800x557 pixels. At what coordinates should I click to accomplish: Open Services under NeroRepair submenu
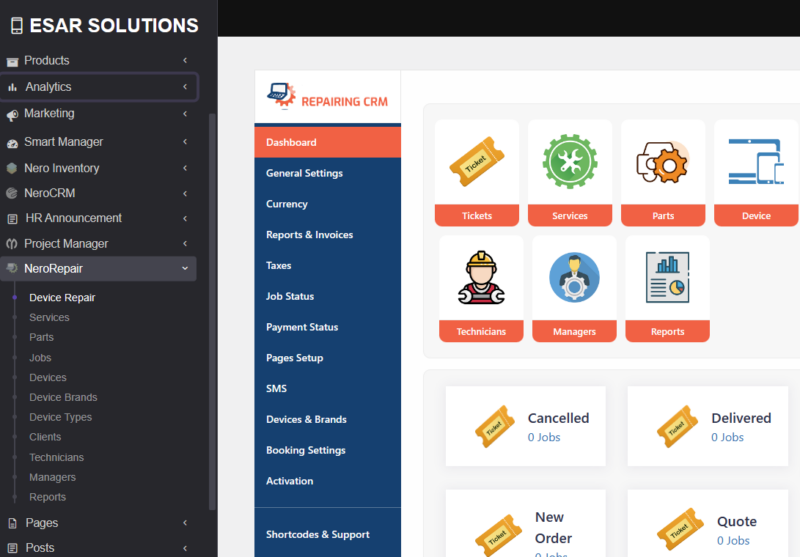[49, 317]
